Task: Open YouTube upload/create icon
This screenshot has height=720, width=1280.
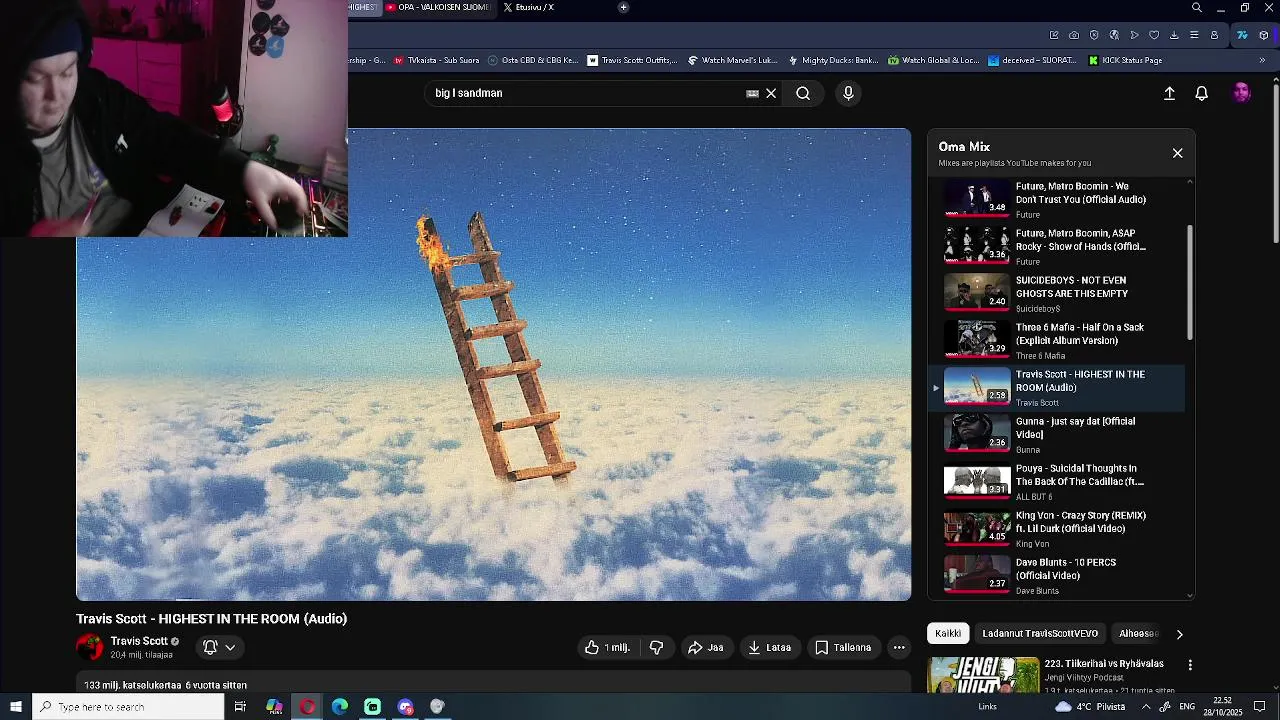Action: [x=1169, y=93]
